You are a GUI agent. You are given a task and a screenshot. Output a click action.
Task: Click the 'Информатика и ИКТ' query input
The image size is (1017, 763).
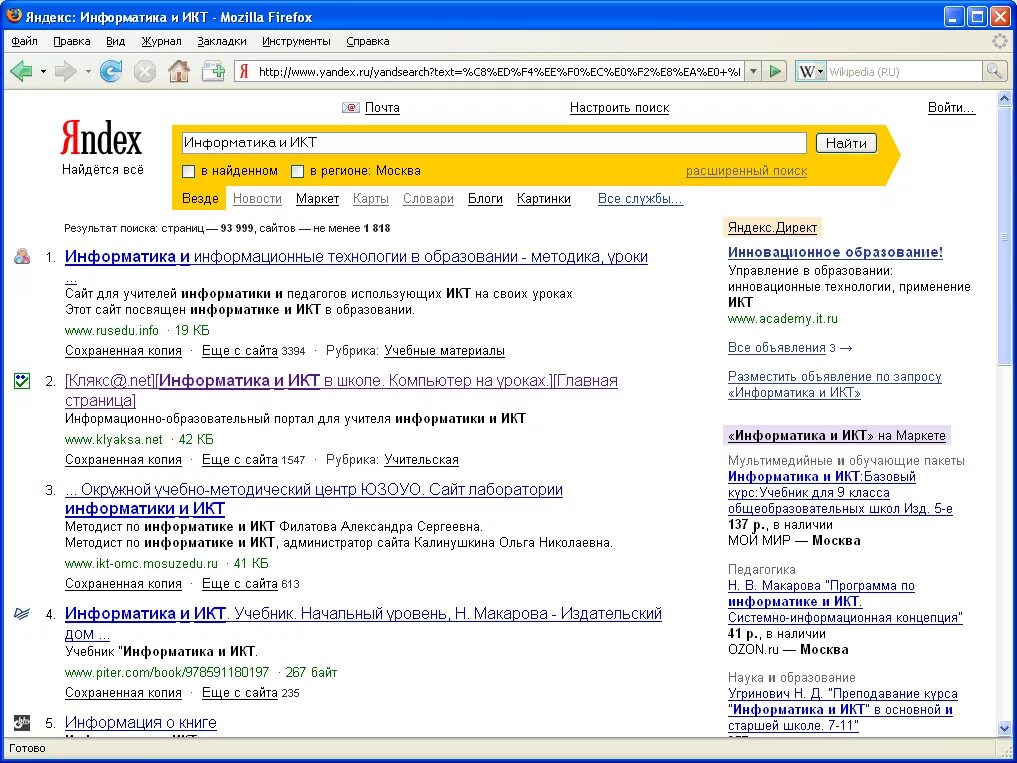coord(494,143)
